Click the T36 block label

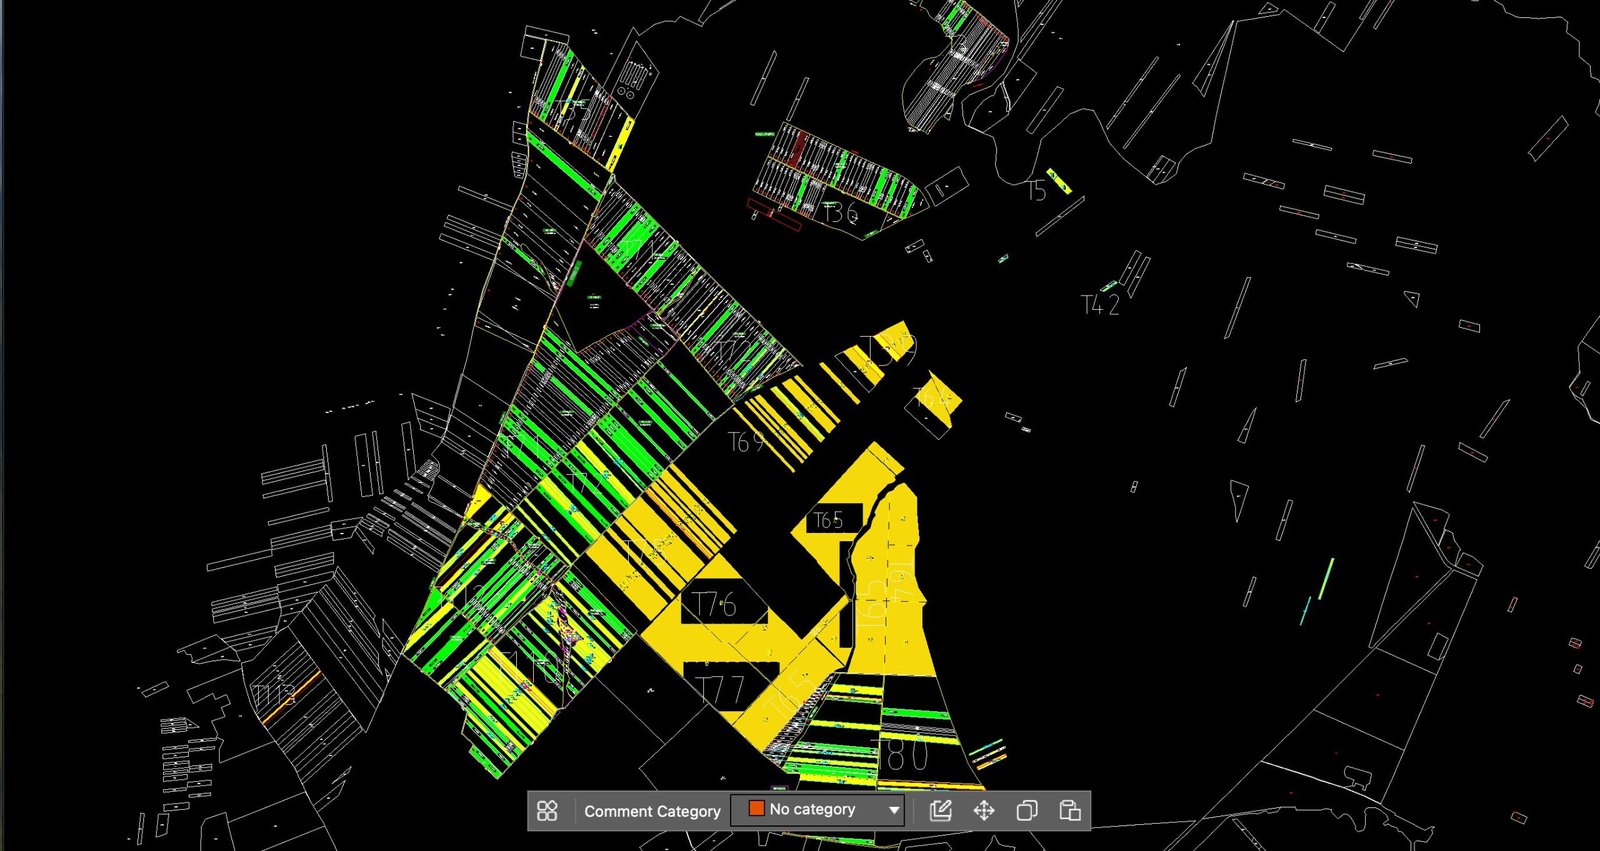point(840,213)
